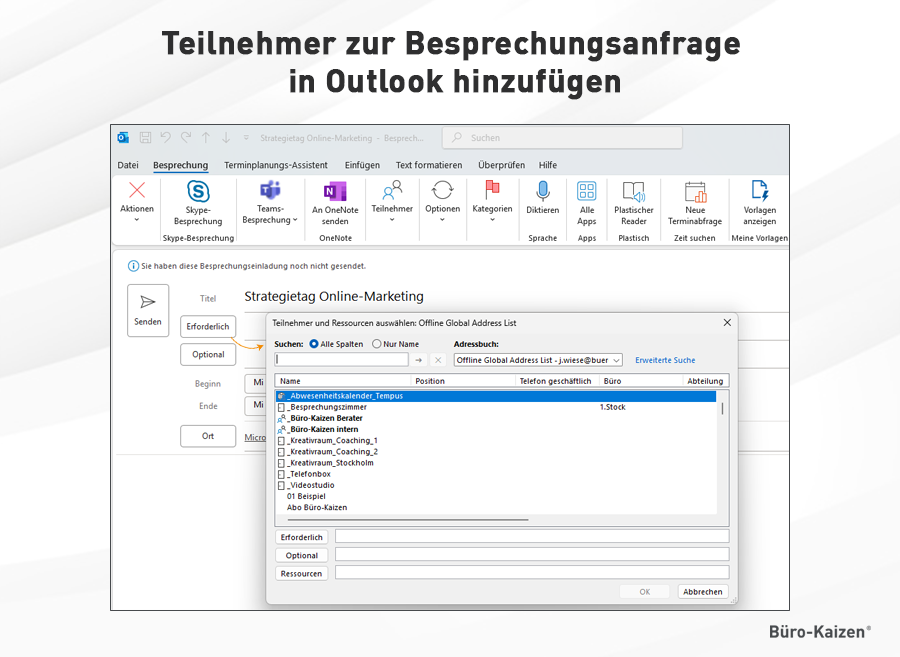The image size is (900, 657).
Task: Select Abo Büro-Kaizen entry
Action: pyautogui.click(x=496, y=508)
